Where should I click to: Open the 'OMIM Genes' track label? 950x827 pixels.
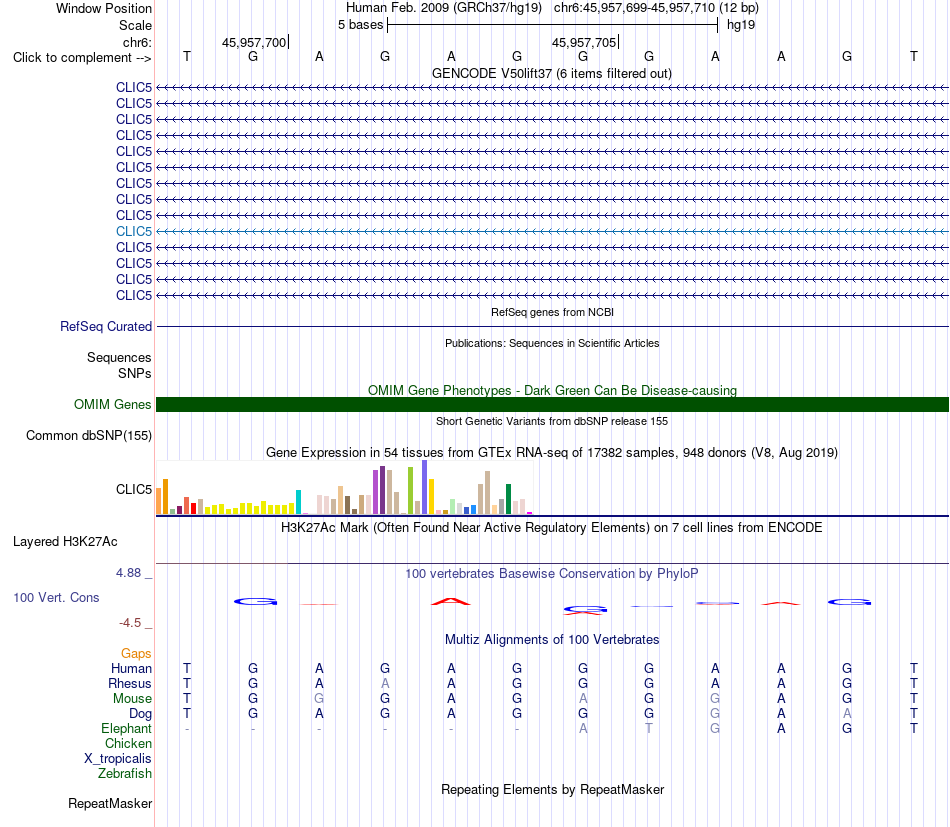(113, 404)
